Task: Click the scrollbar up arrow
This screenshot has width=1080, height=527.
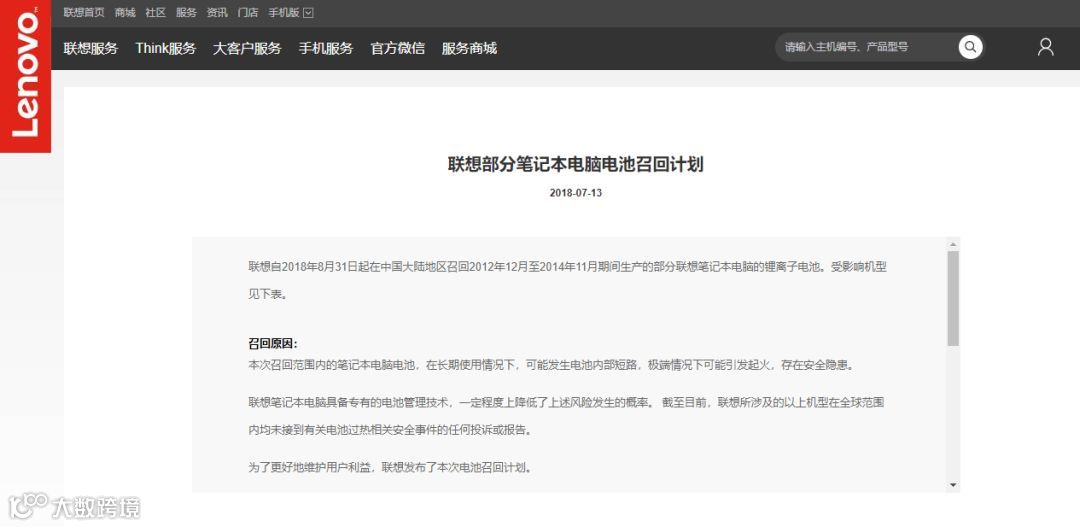Action: [953, 244]
